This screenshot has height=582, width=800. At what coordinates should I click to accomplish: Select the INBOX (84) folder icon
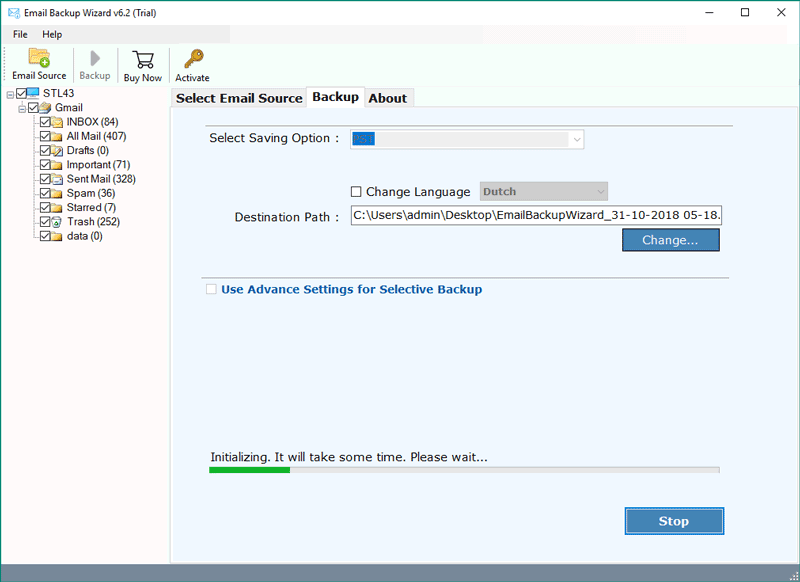click(x=57, y=122)
